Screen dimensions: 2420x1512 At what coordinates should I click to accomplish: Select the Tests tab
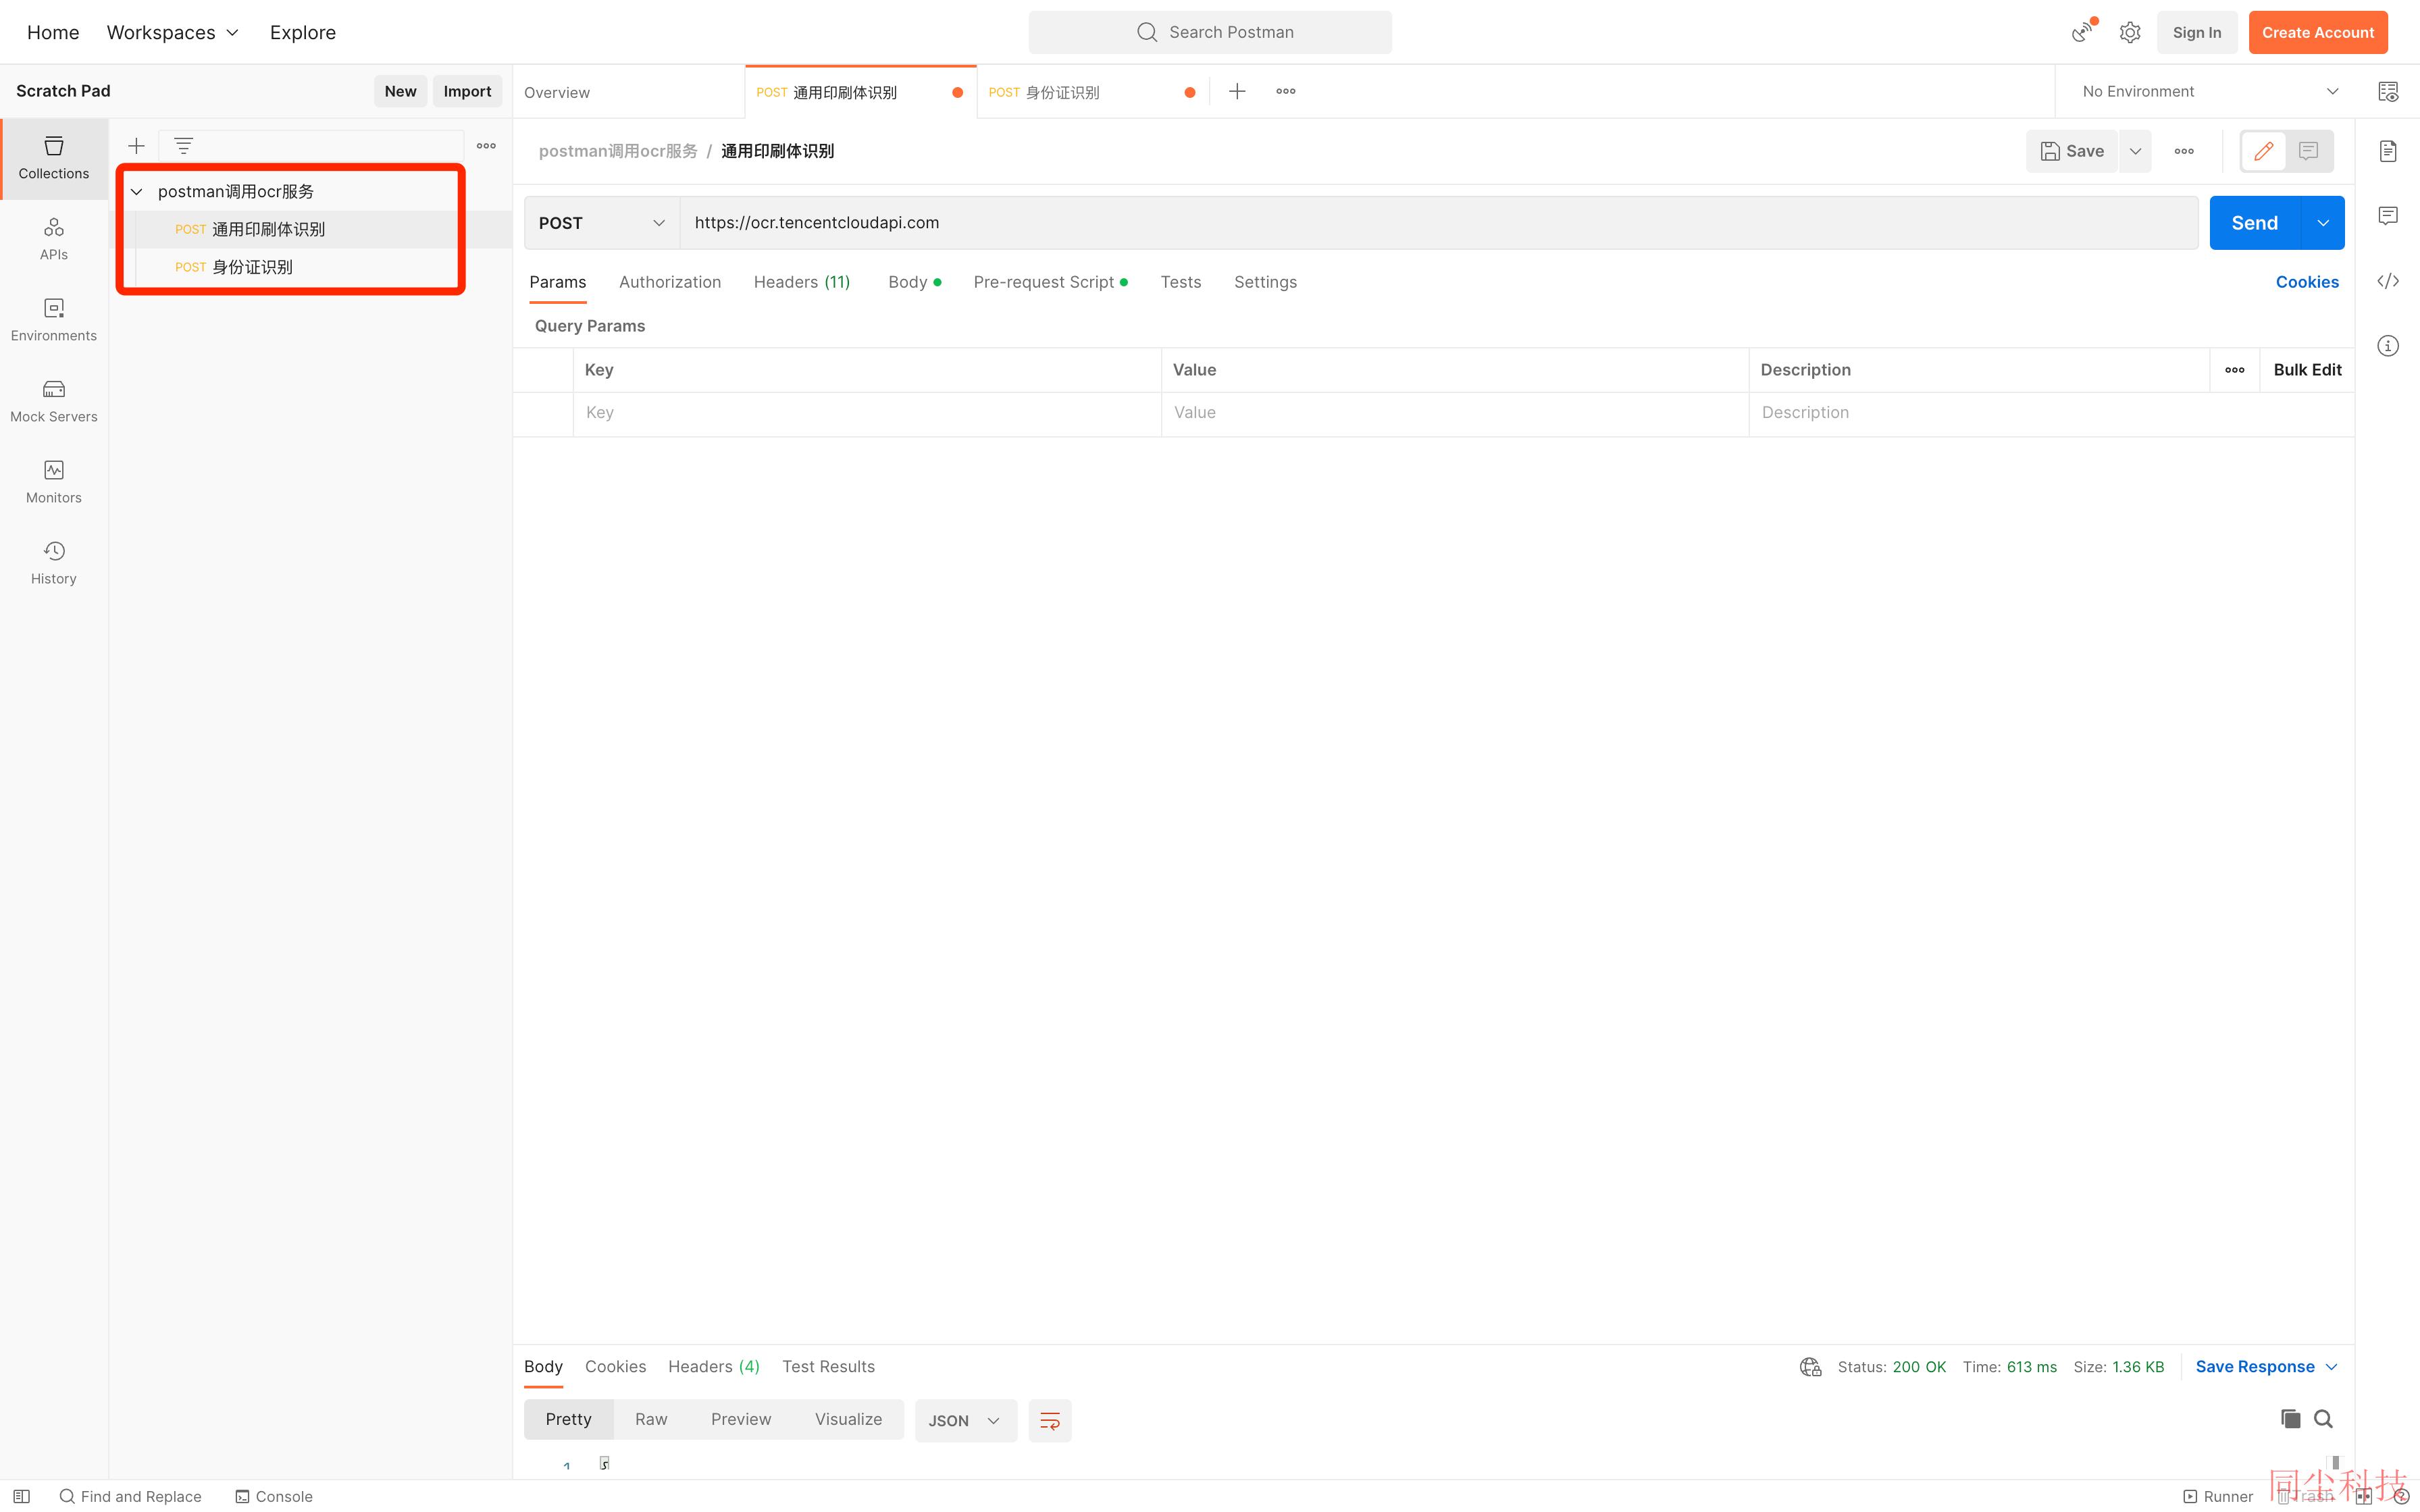(1180, 282)
